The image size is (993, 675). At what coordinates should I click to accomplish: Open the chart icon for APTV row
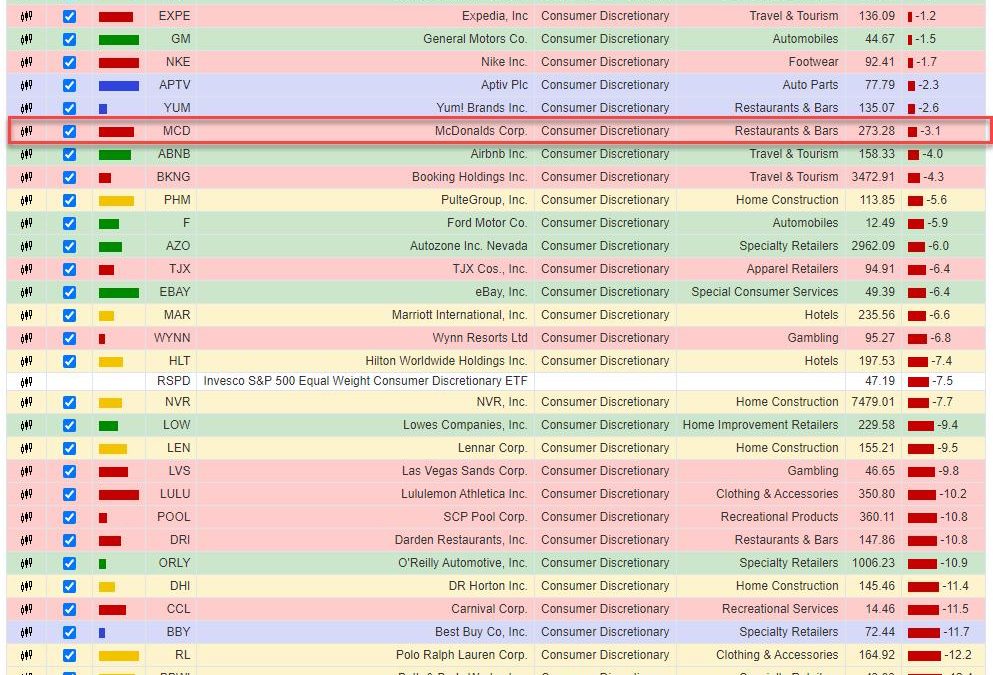point(26,85)
